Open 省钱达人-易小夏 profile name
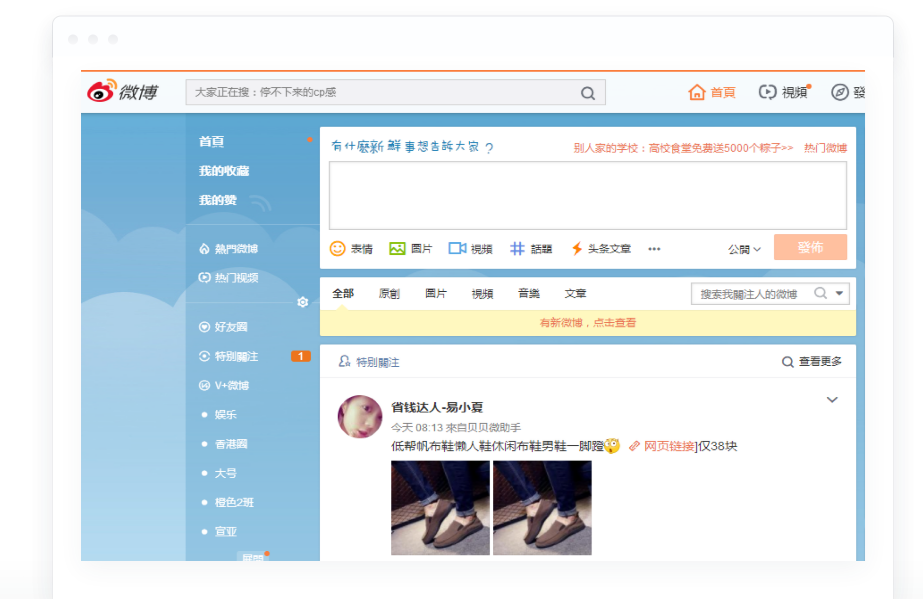Screen dimensions: 923x608 [x=437, y=407]
